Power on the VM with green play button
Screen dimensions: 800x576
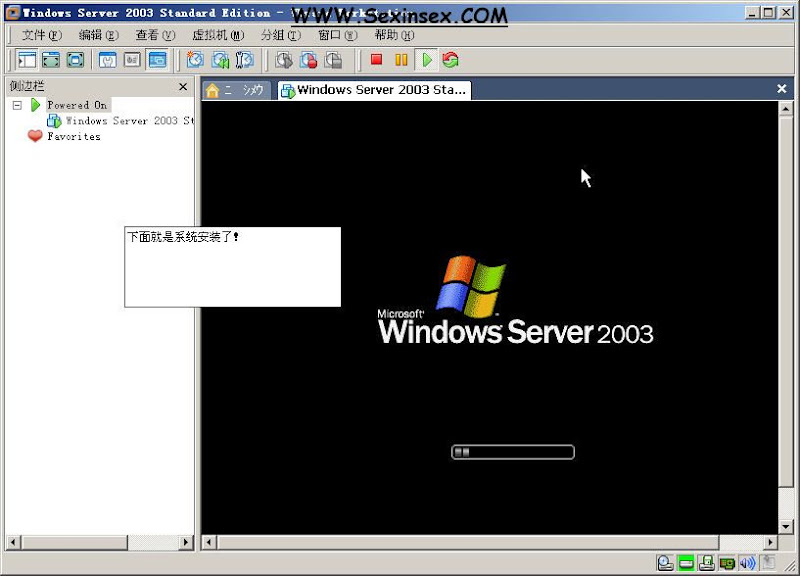coord(427,60)
